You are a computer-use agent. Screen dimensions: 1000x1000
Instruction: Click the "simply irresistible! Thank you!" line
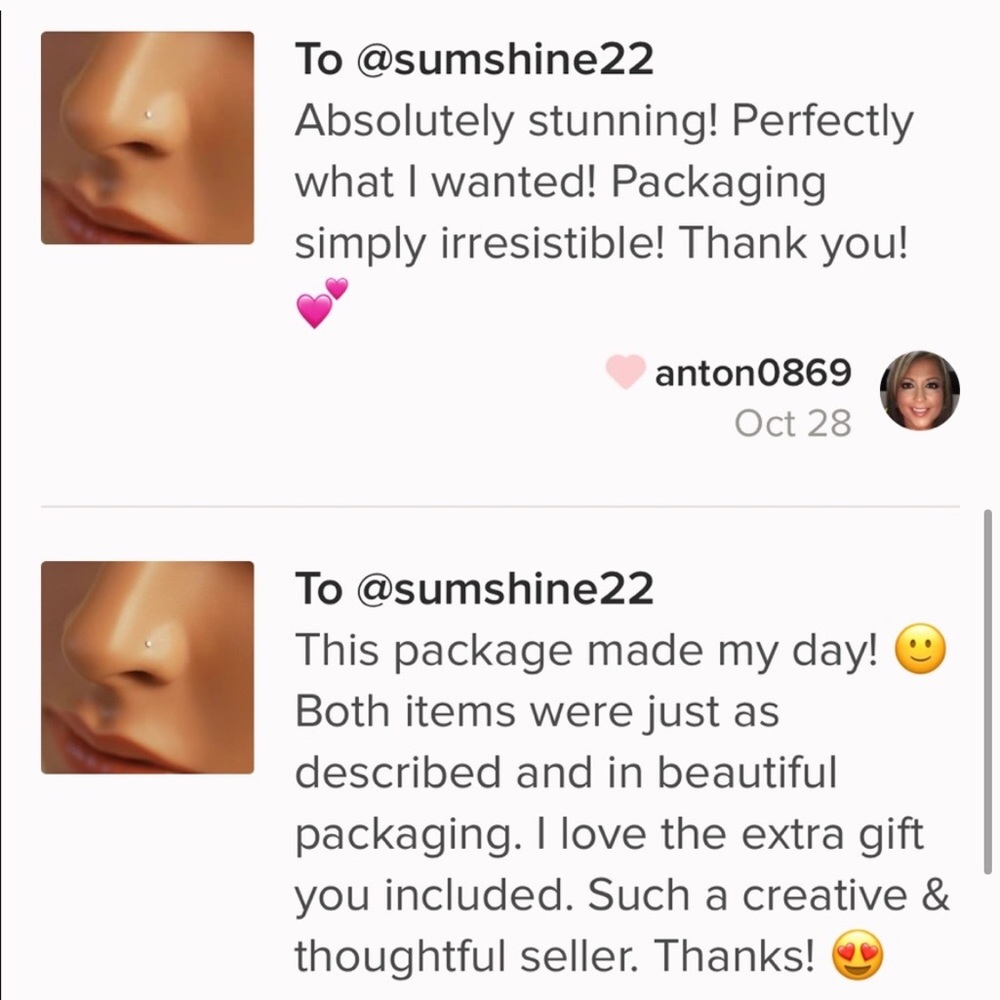click(601, 243)
